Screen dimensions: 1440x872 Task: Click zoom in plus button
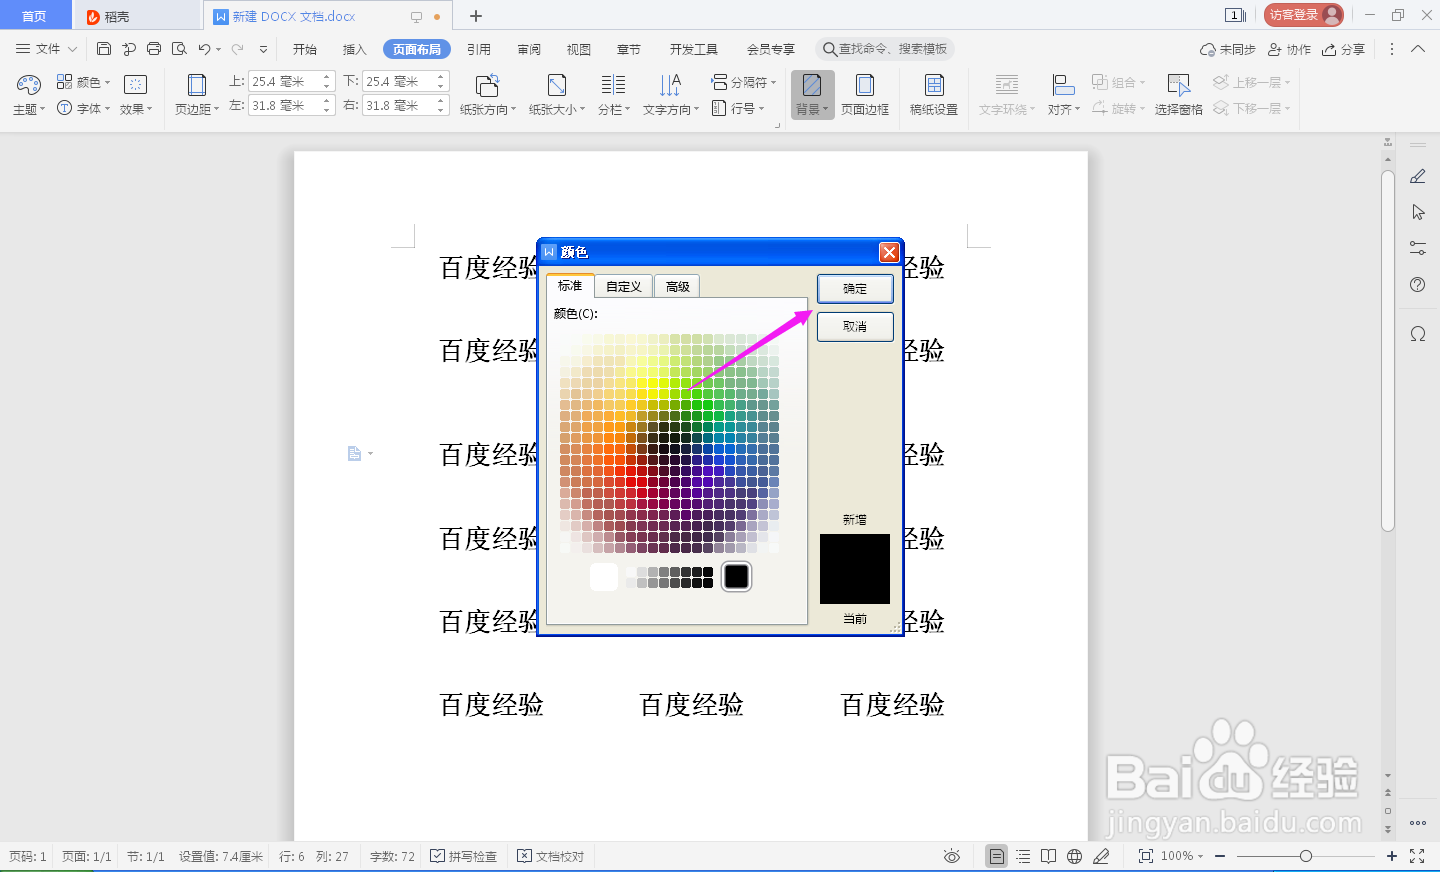point(1392,856)
